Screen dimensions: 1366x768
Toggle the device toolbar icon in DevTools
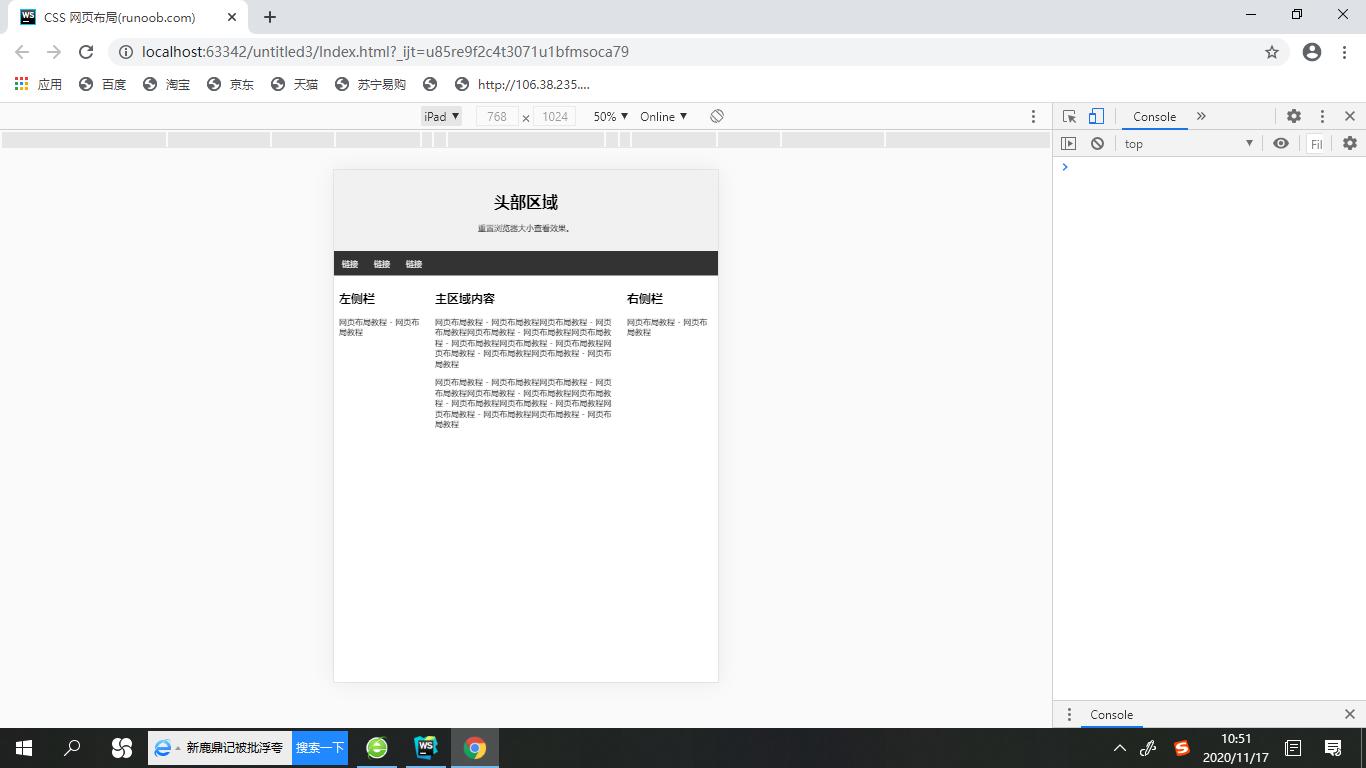[1096, 116]
